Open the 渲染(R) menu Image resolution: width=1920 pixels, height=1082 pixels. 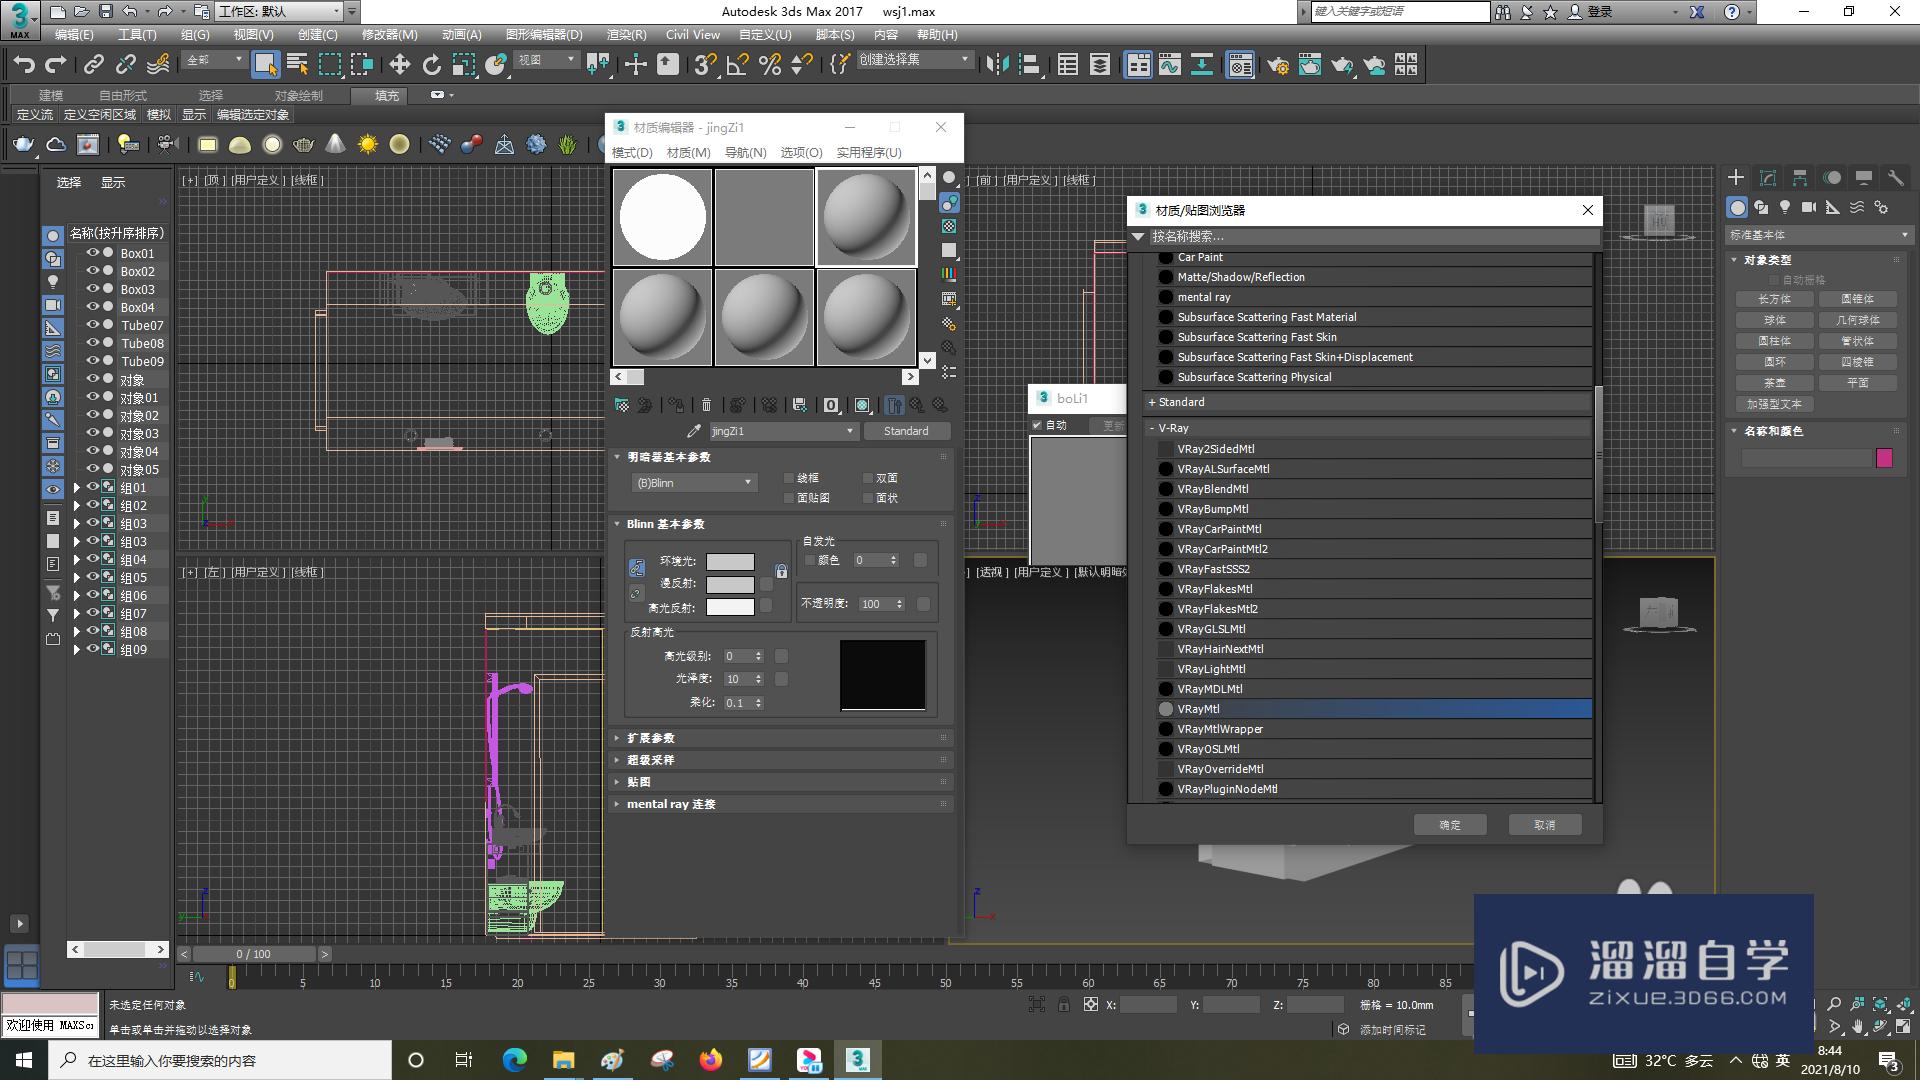626,34
